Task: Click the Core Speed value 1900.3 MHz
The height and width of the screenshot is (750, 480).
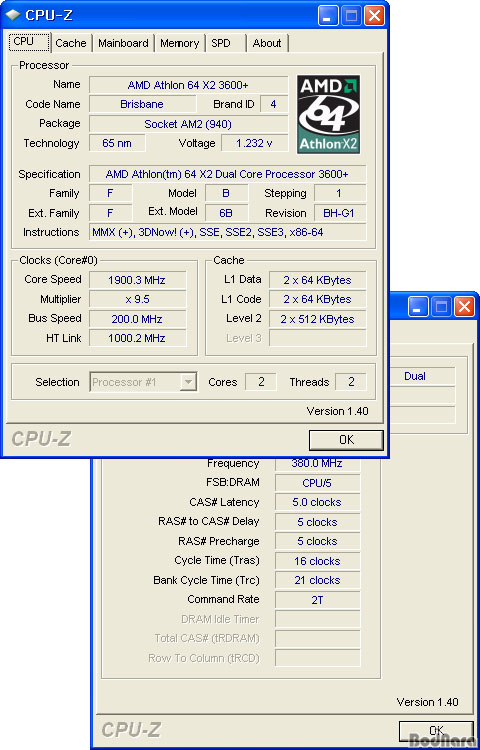Action: (138, 280)
